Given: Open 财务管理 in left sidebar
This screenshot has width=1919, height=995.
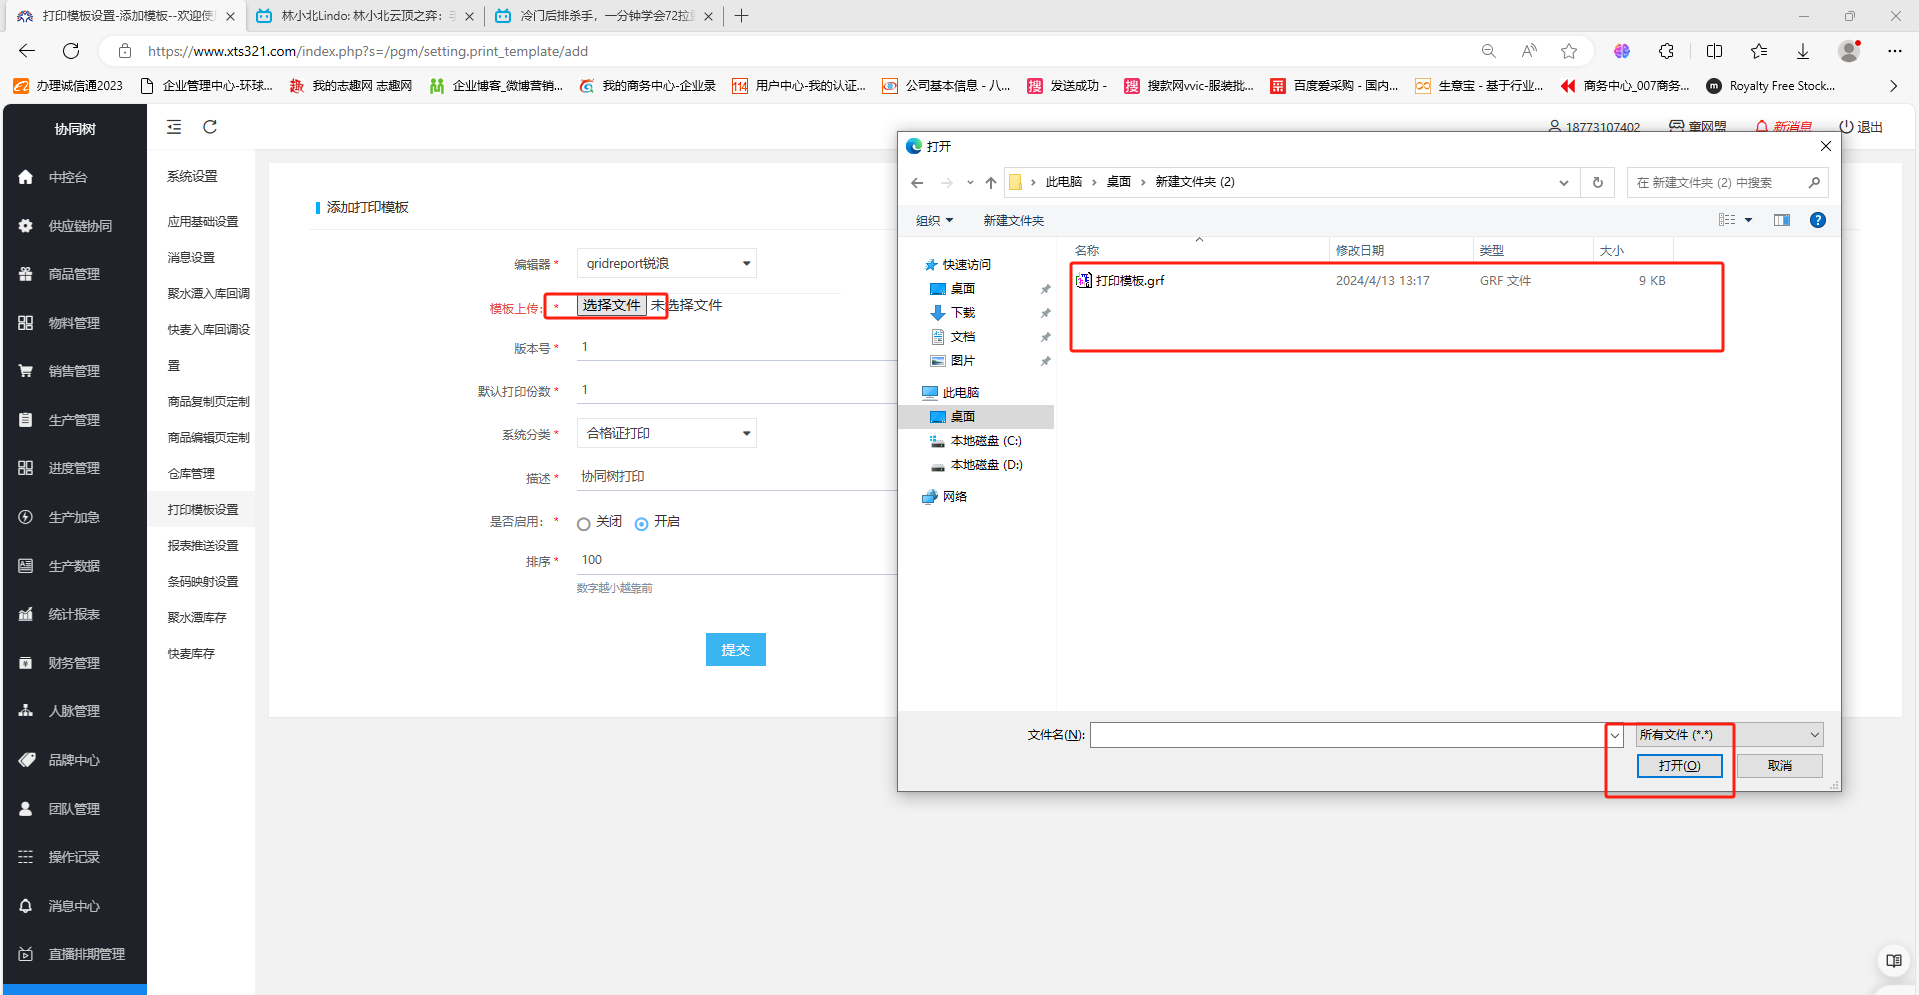Looking at the screenshot, I should coord(74,663).
